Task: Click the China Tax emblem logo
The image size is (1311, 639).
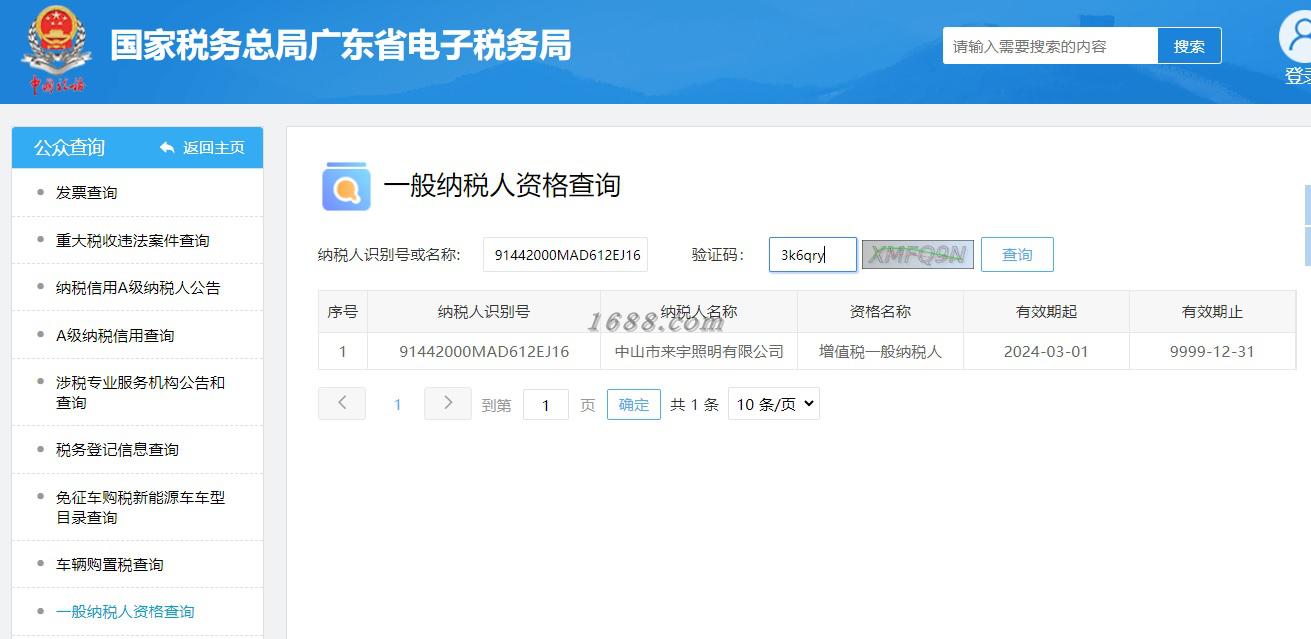Action: tap(57, 50)
